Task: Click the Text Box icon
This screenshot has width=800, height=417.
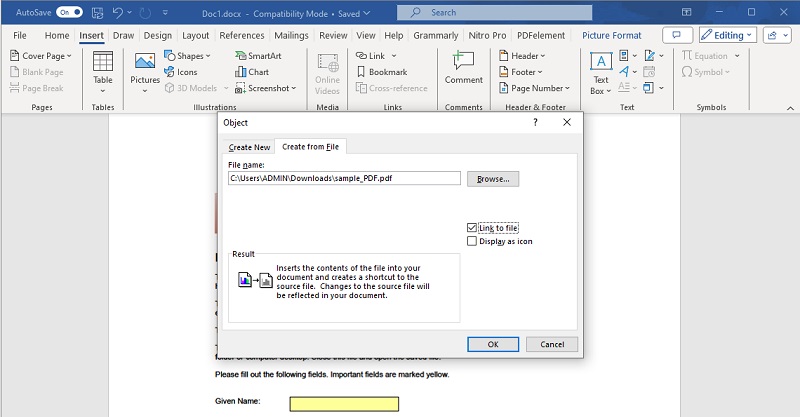Action: point(601,62)
